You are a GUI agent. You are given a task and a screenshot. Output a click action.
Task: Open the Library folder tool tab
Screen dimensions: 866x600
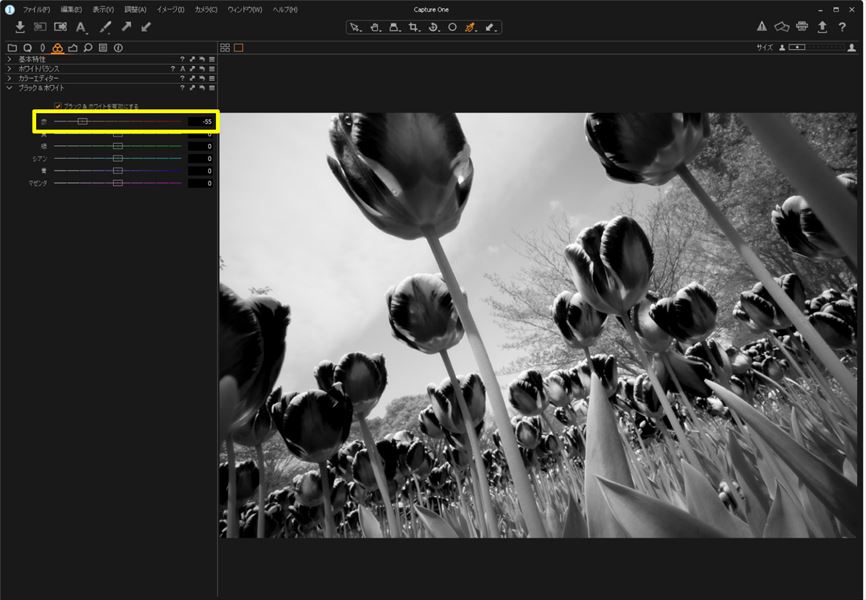pos(12,48)
